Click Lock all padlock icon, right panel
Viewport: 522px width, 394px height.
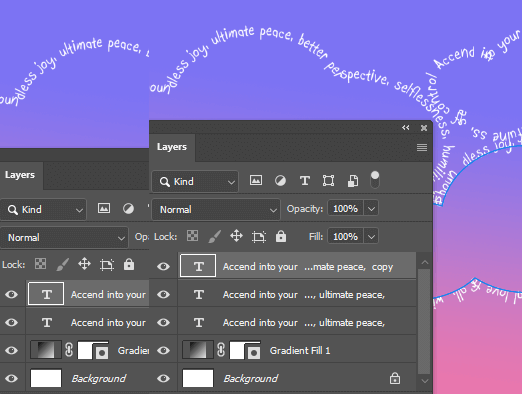point(281,236)
